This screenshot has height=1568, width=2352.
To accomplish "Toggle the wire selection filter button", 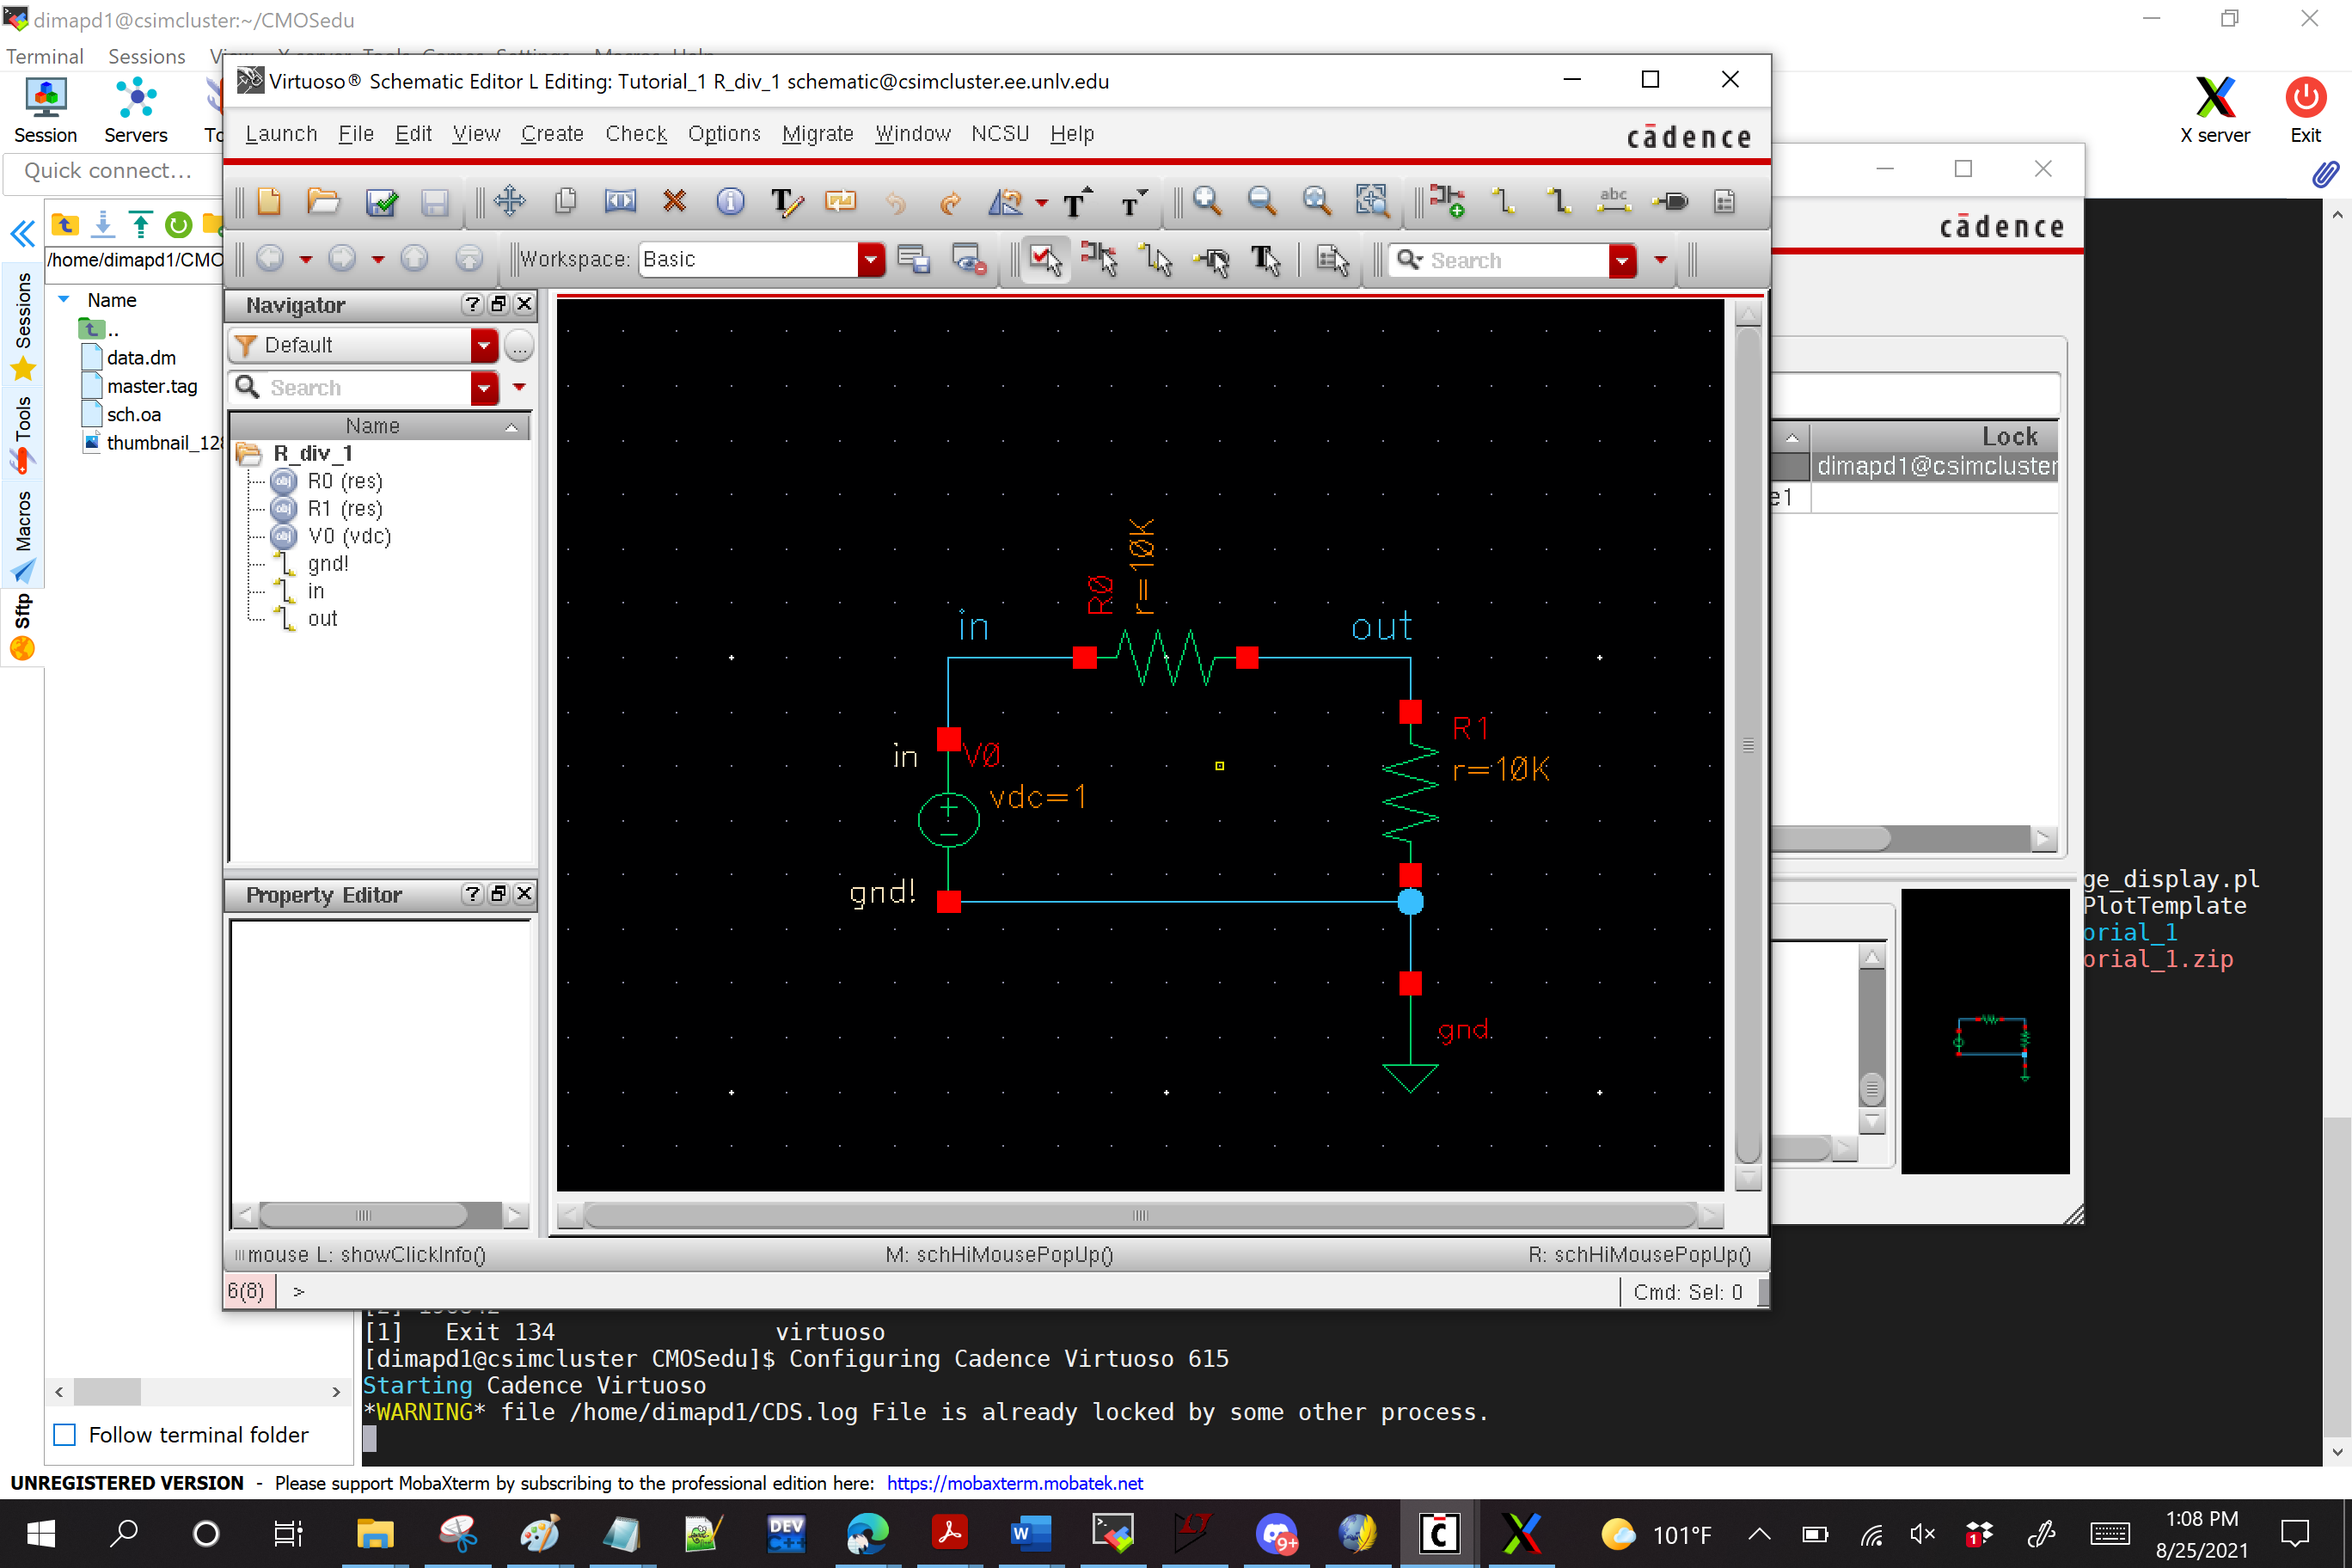I will [x=1156, y=260].
